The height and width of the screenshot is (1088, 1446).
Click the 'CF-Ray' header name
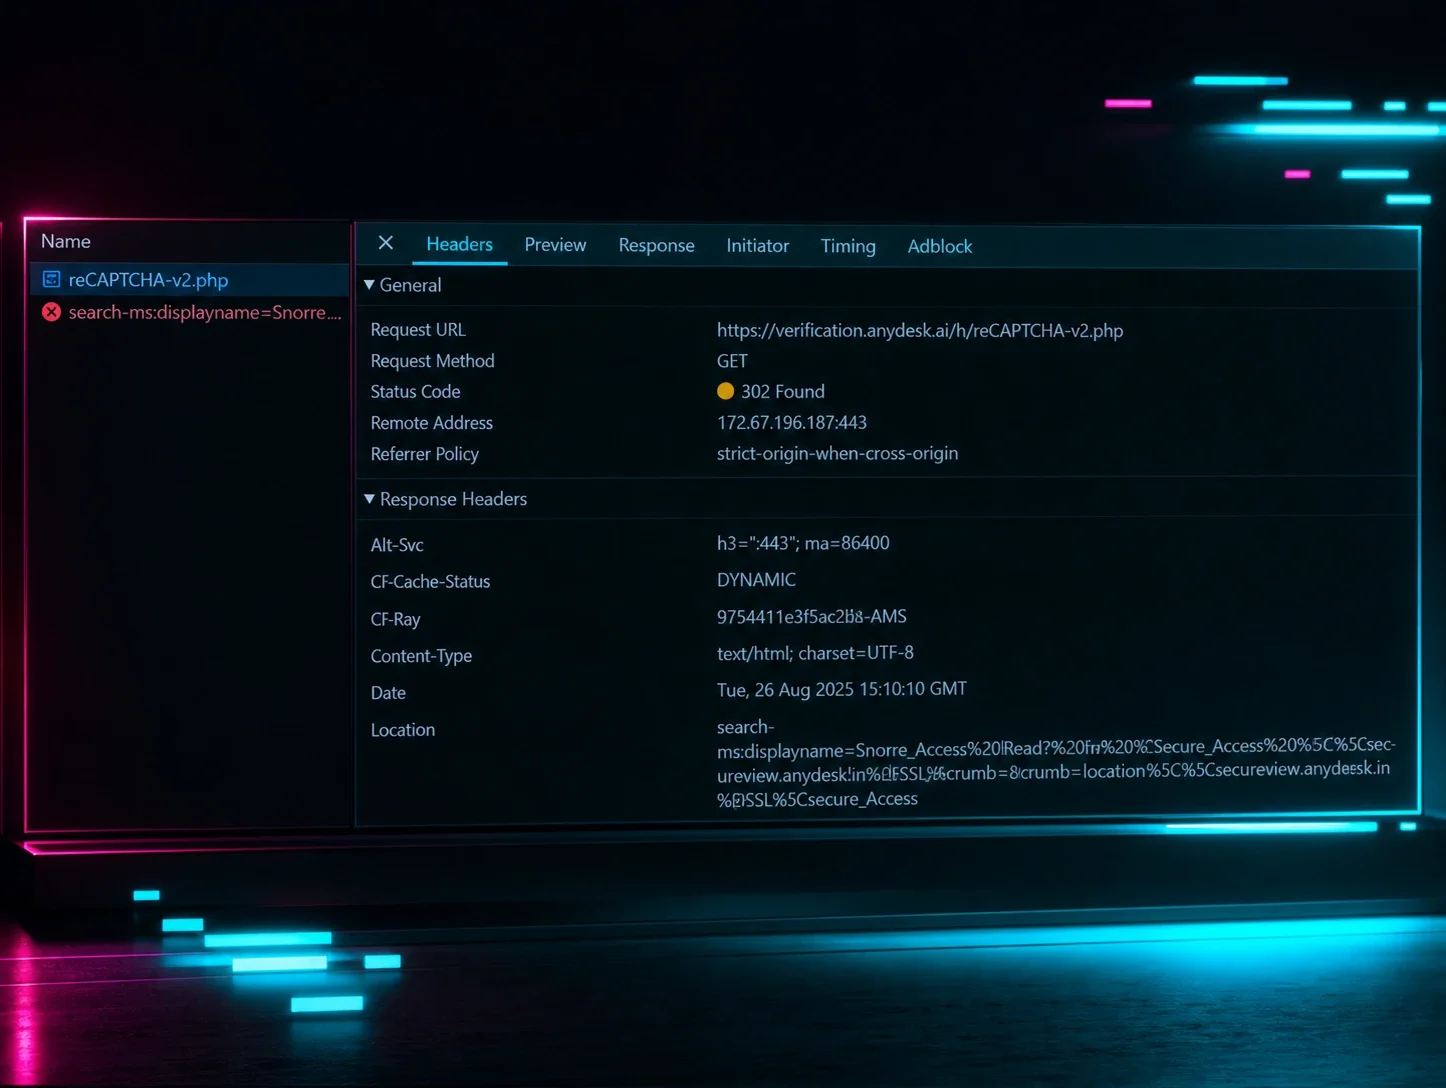(x=395, y=619)
